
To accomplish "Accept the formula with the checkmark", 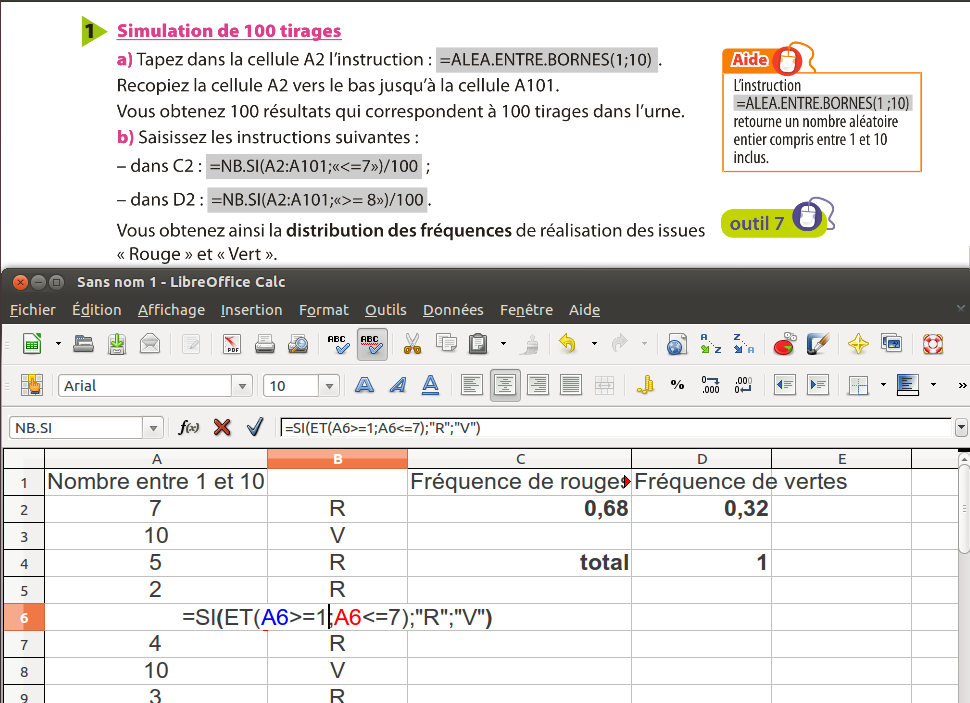I will click(x=255, y=428).
